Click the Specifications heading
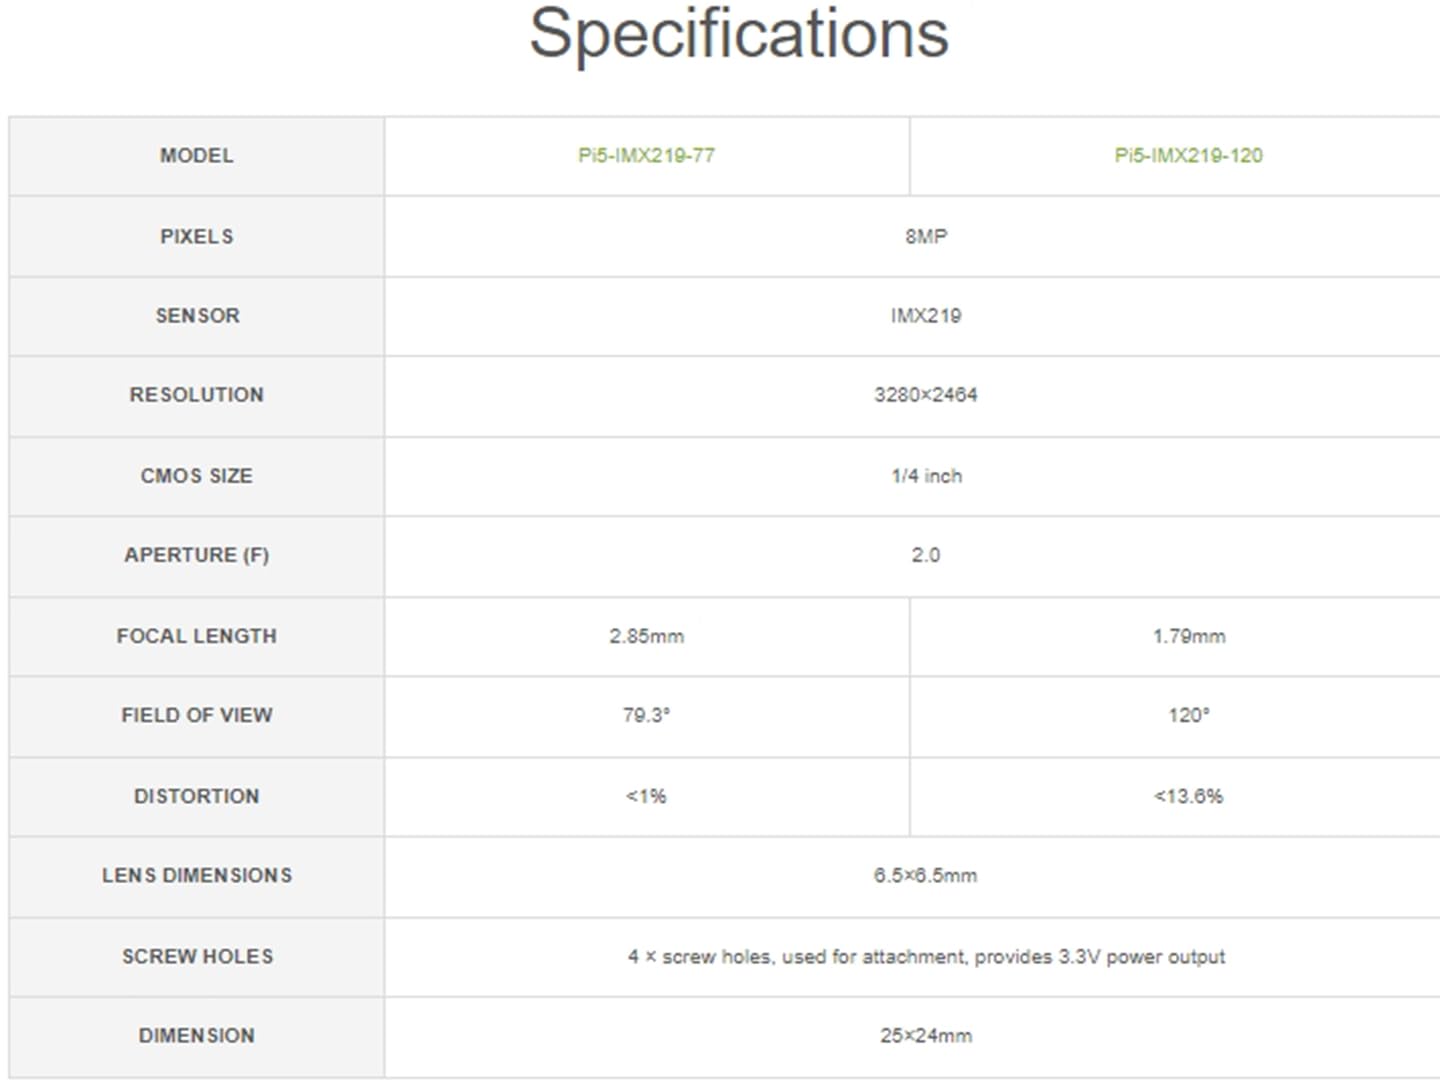This screenshot has width=1440, height=1080. (x=738, y=34)
